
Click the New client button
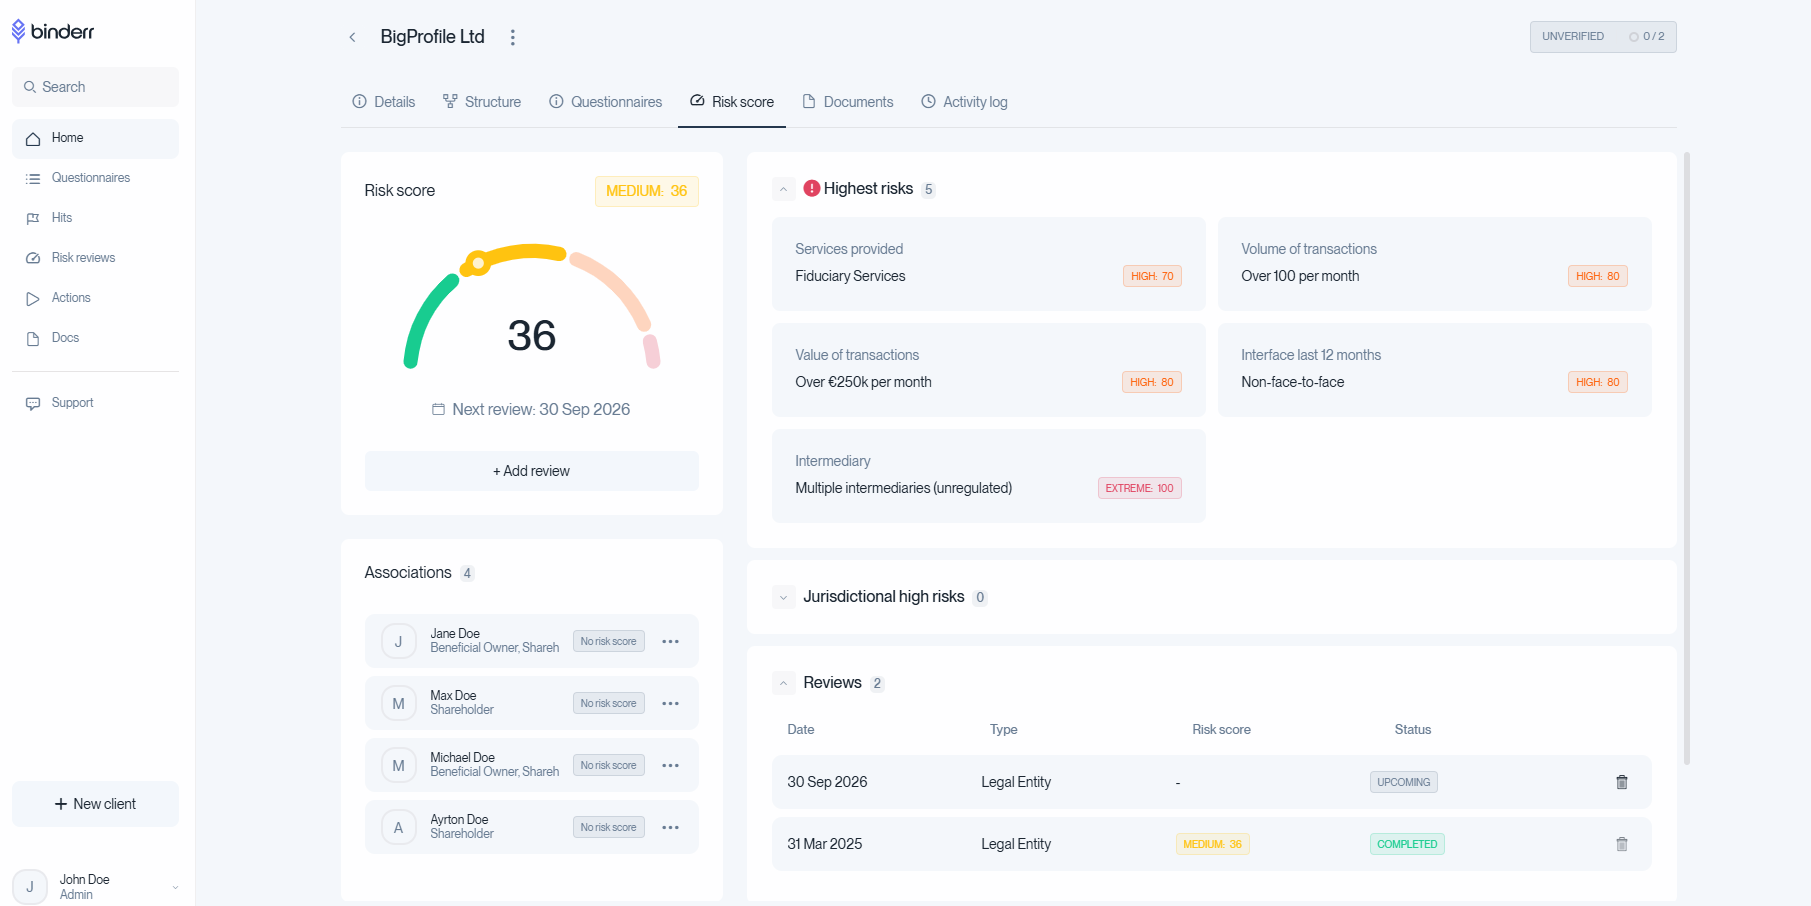coord(95,803)
